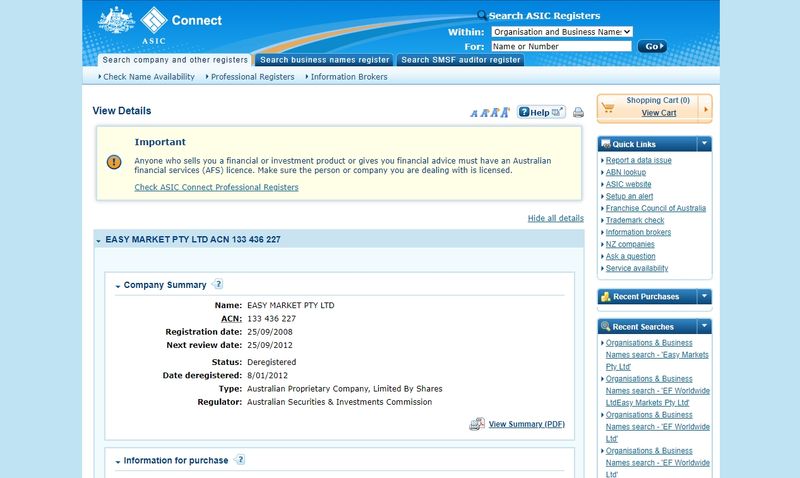Select the smallest font size icon
Image resolution: width=800 pixels, height=478 pixels.
point(473,113)
